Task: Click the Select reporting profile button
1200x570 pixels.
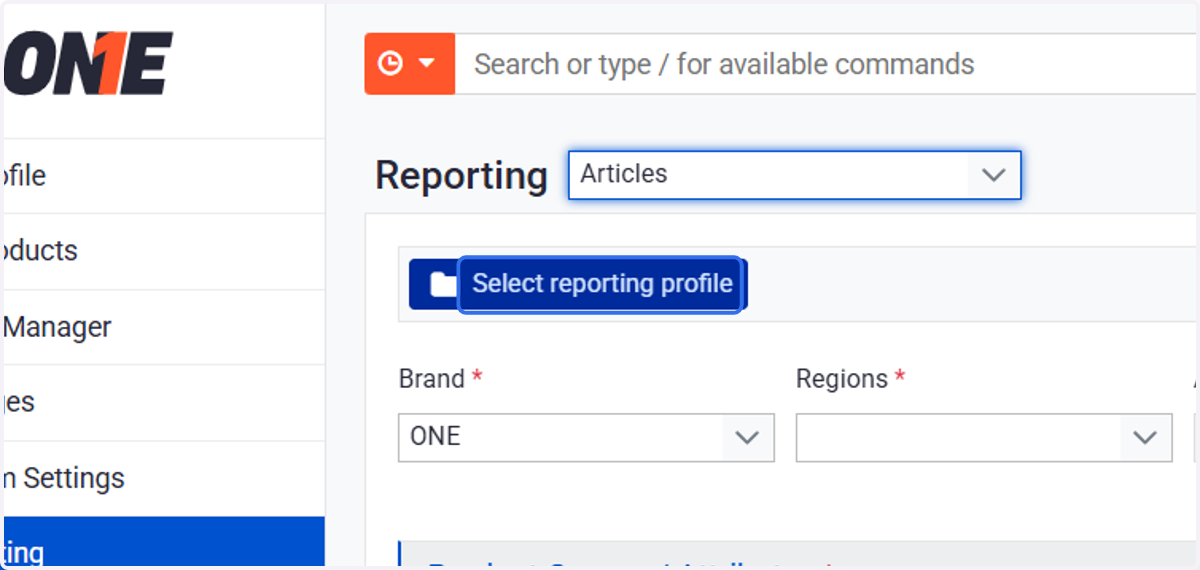Action: point(600,284)
